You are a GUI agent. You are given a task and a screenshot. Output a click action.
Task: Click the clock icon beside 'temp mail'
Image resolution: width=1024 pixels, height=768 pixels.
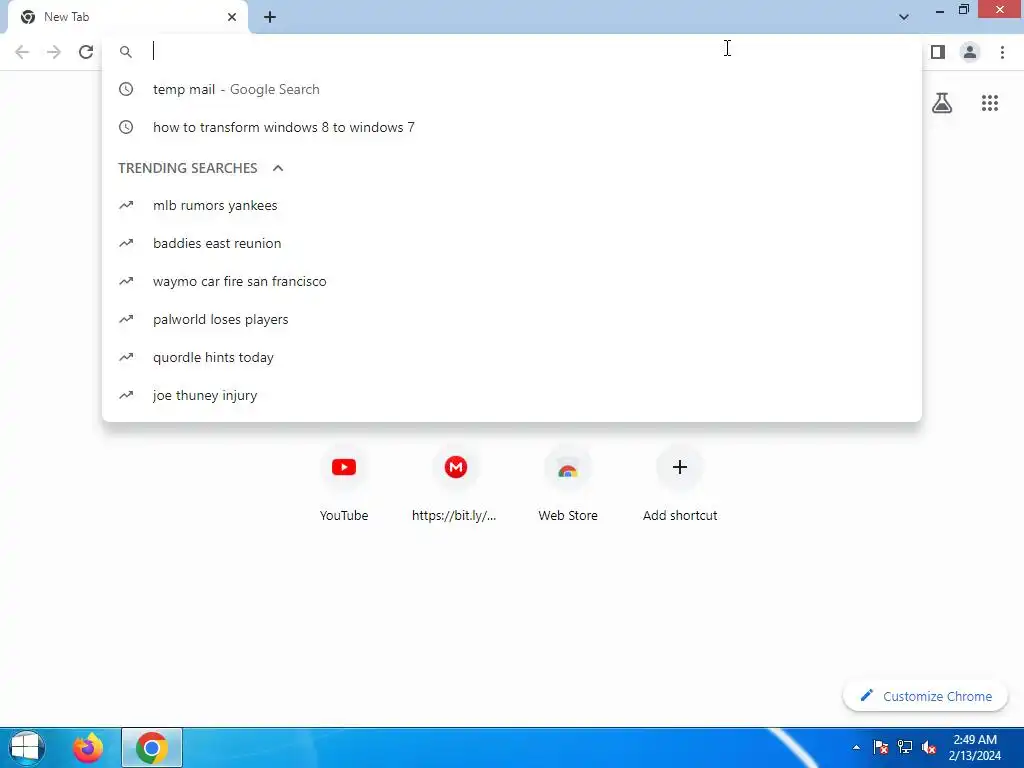click(126, 89)
